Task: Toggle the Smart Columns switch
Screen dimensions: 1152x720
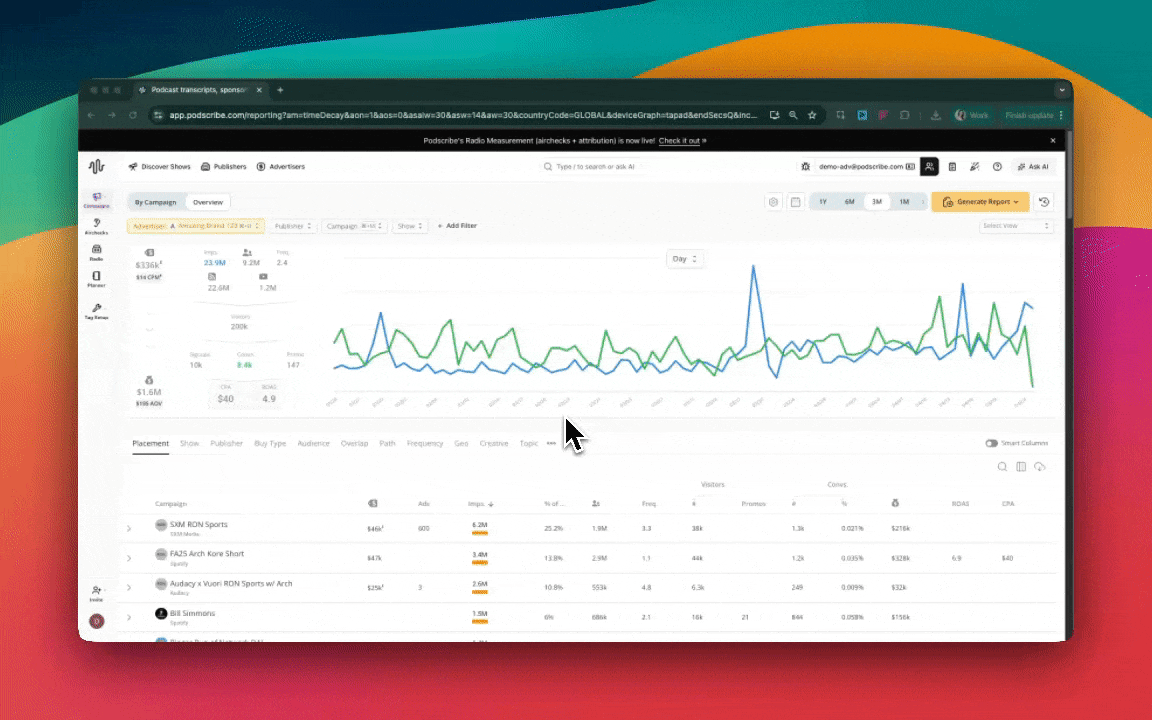Action: pos(992,443)
